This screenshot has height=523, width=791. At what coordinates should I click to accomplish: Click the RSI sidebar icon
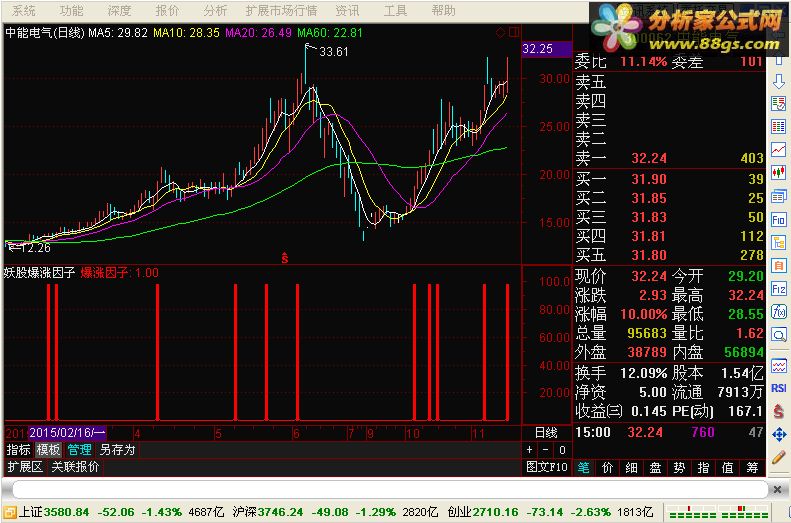(x=778, y=388)
